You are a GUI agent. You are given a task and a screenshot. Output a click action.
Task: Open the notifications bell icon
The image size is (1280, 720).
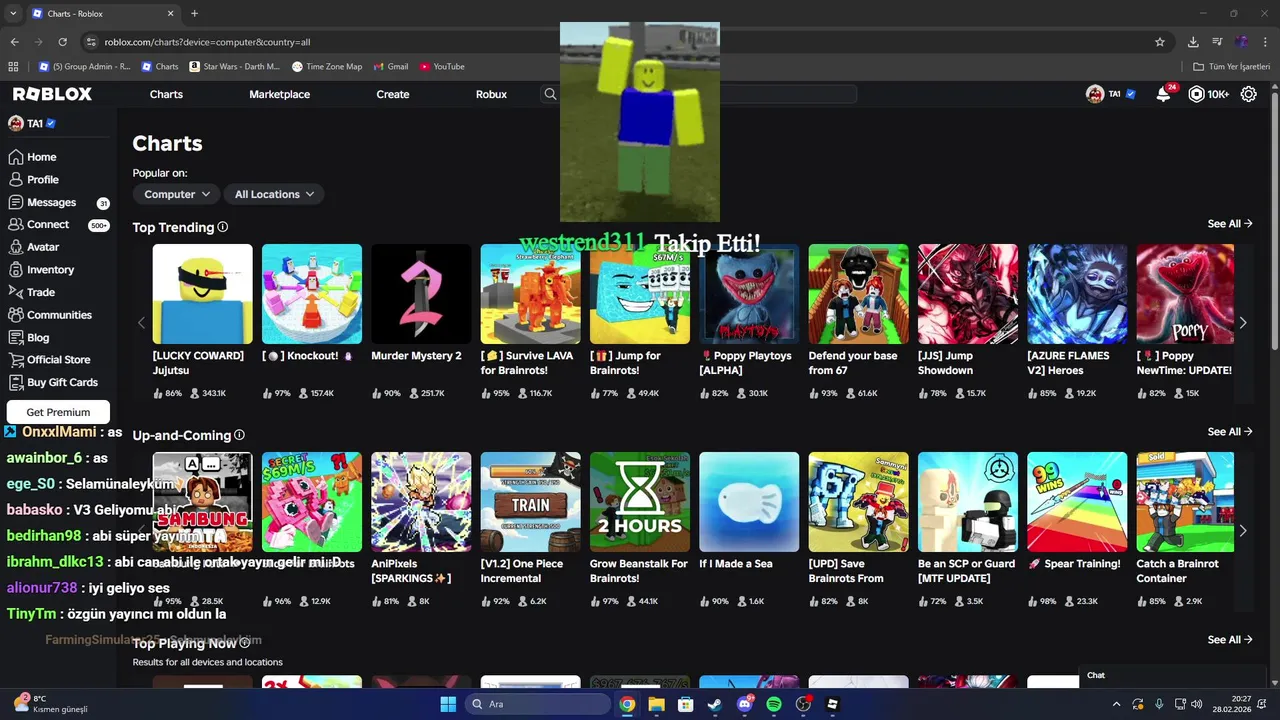(1163, 94)
